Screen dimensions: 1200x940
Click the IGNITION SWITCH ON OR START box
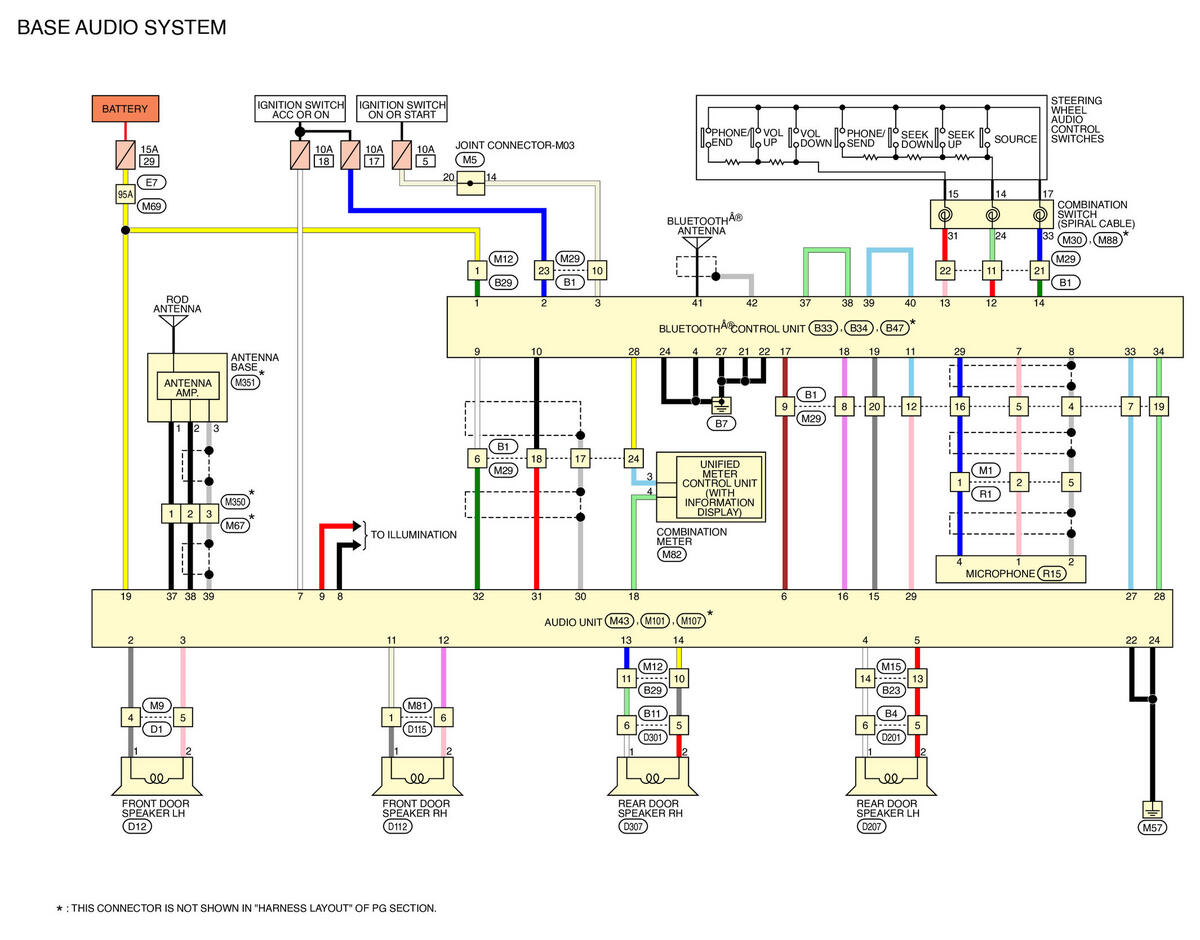pyautogui.click(x=402, y=109)
